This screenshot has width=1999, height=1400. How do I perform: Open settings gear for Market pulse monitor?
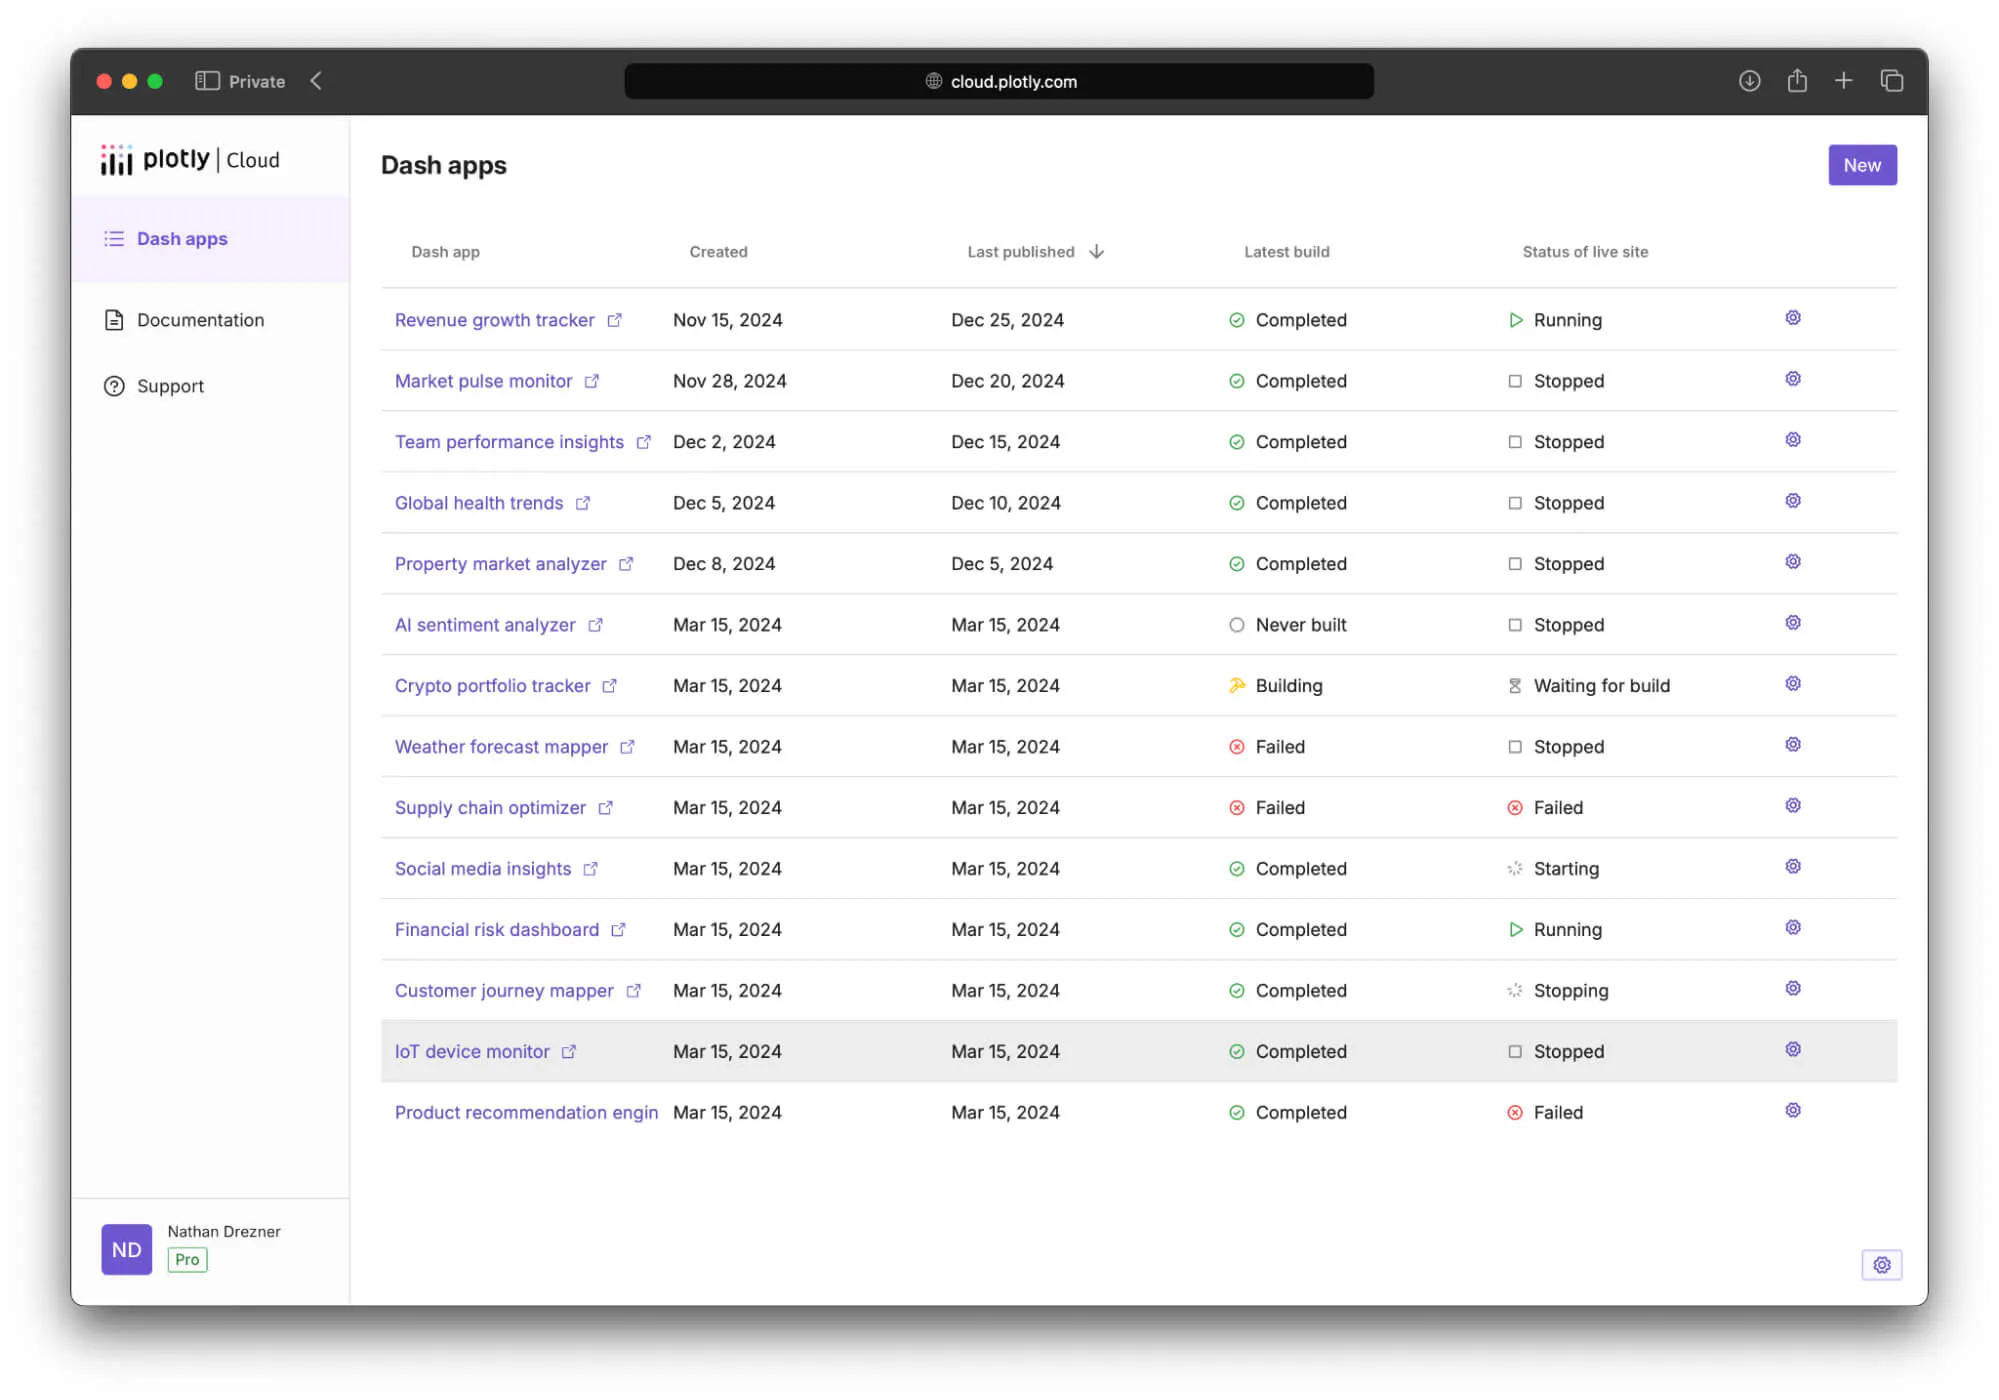pyautogui.click(x=1792, y=379)
